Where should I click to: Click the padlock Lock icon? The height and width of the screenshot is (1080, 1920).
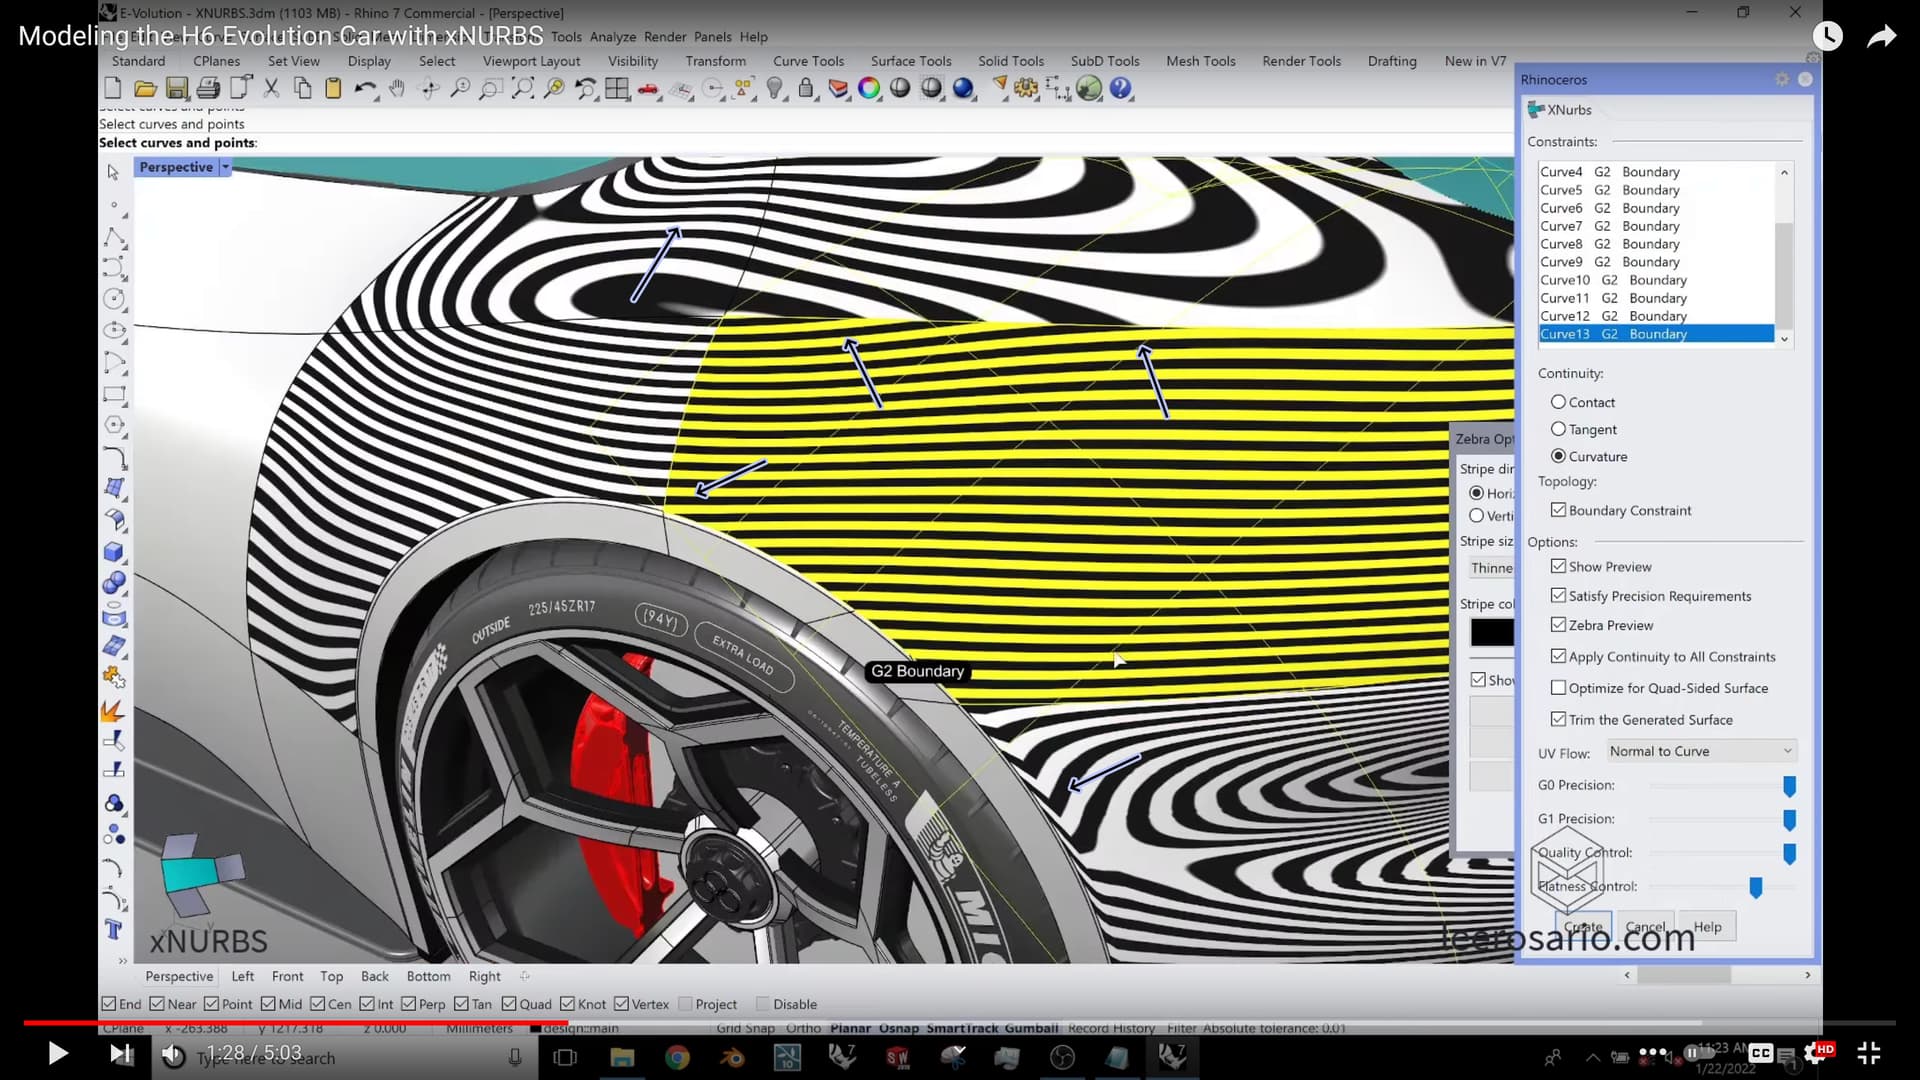(806, 89)
